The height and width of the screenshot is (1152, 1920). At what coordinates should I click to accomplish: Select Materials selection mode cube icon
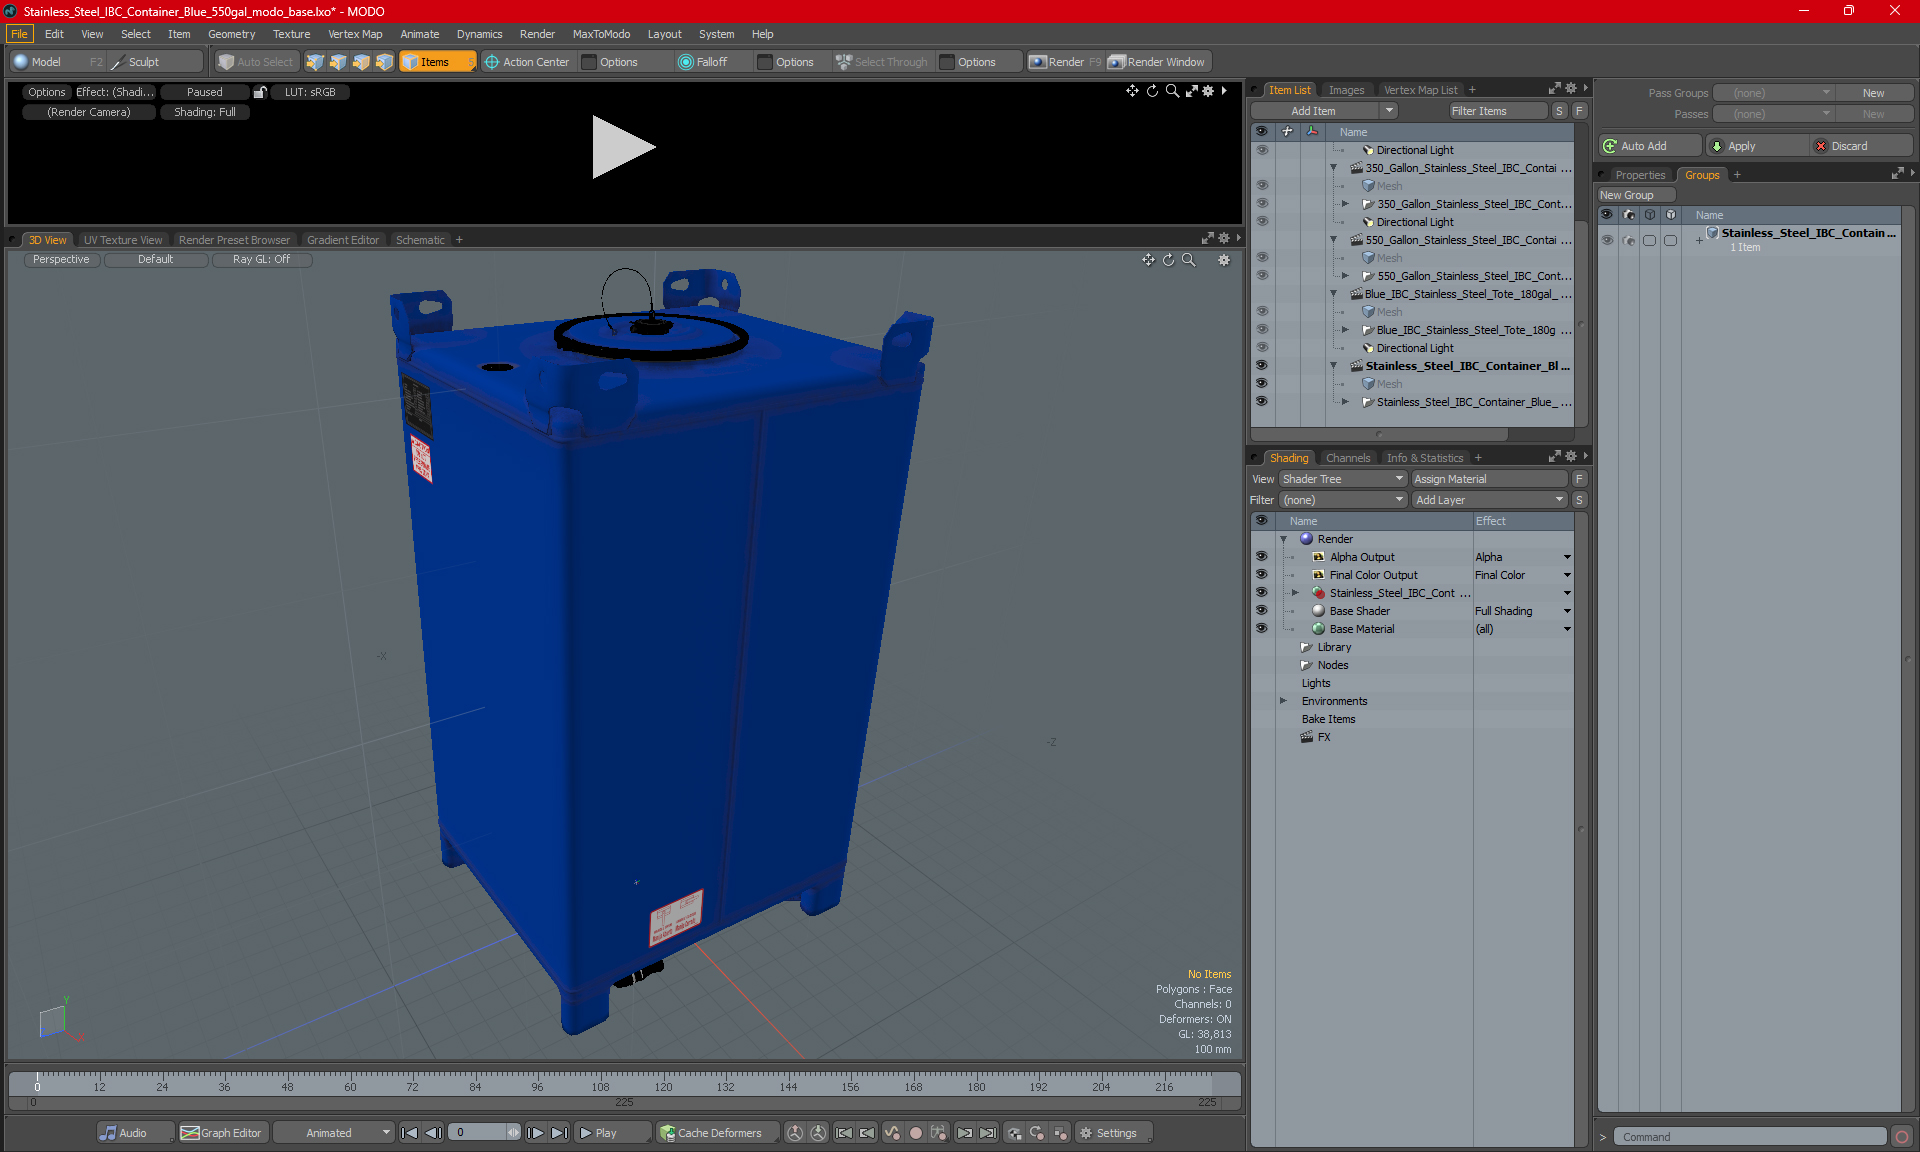tap(384, 62)
